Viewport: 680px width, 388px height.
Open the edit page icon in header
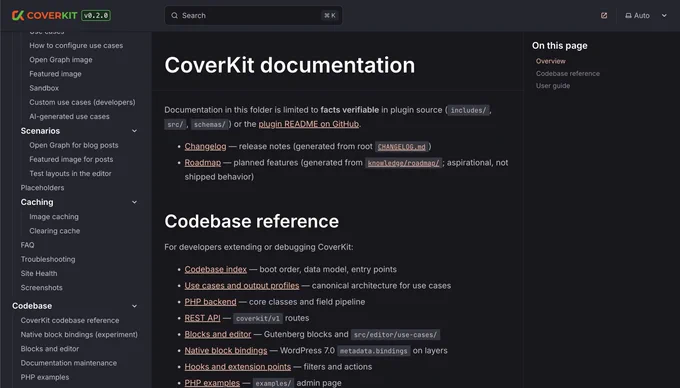click(604, 16)
